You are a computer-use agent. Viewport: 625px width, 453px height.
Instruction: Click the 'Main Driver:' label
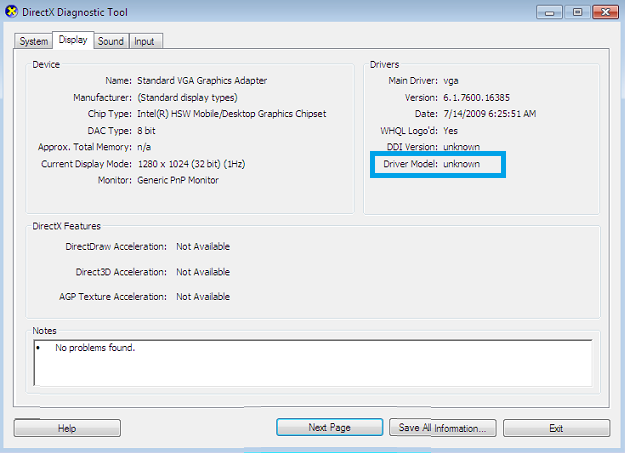413,81
